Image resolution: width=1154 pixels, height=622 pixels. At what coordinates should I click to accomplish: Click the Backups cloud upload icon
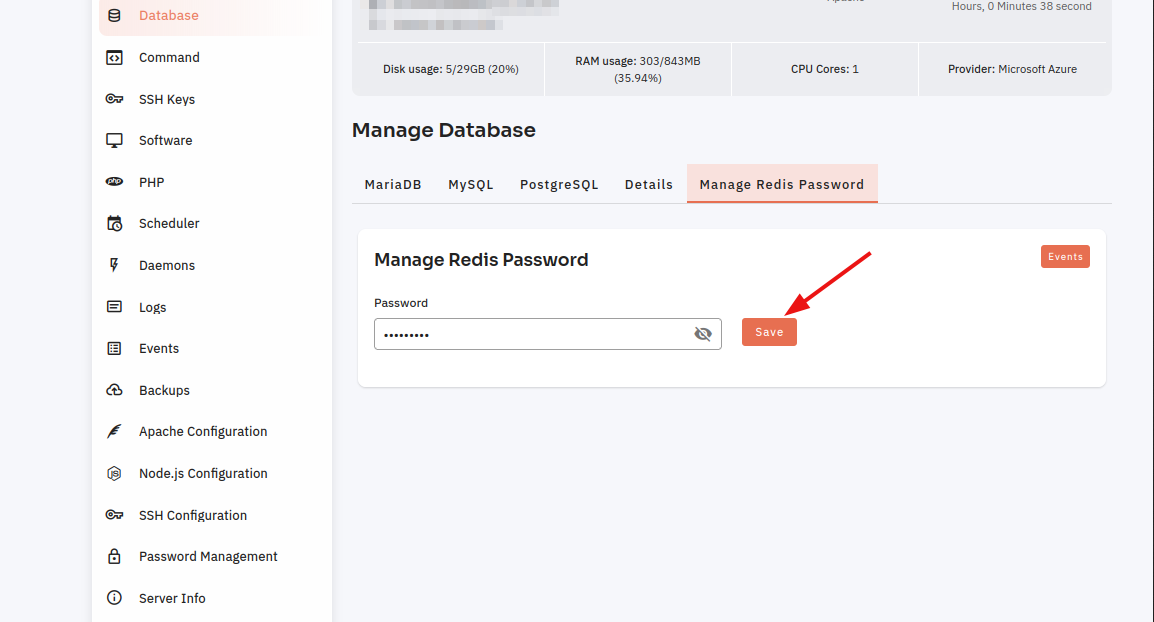tap(114, 390)
